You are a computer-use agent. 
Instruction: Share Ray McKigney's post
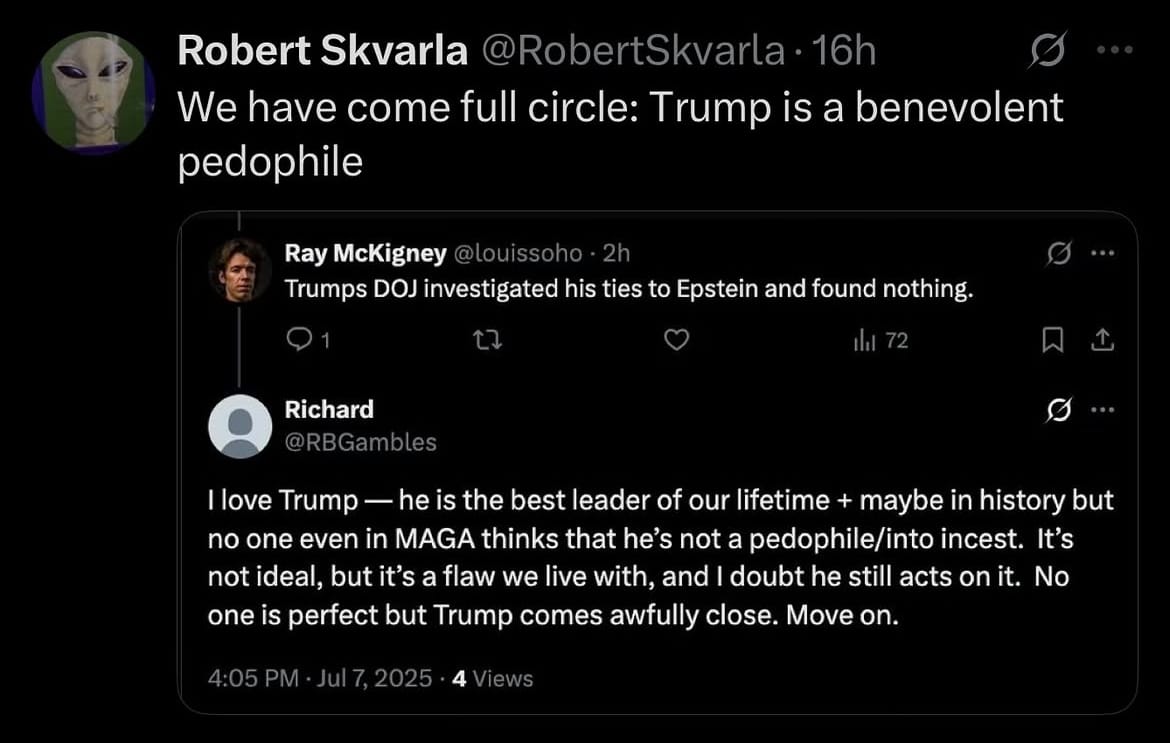pos(1101,342)
